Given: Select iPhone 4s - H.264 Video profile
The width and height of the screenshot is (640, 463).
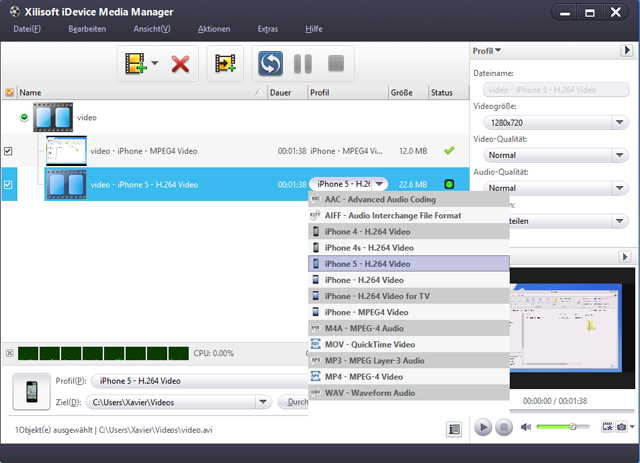Looking at the screenshot, I should [x=368, y=247].
